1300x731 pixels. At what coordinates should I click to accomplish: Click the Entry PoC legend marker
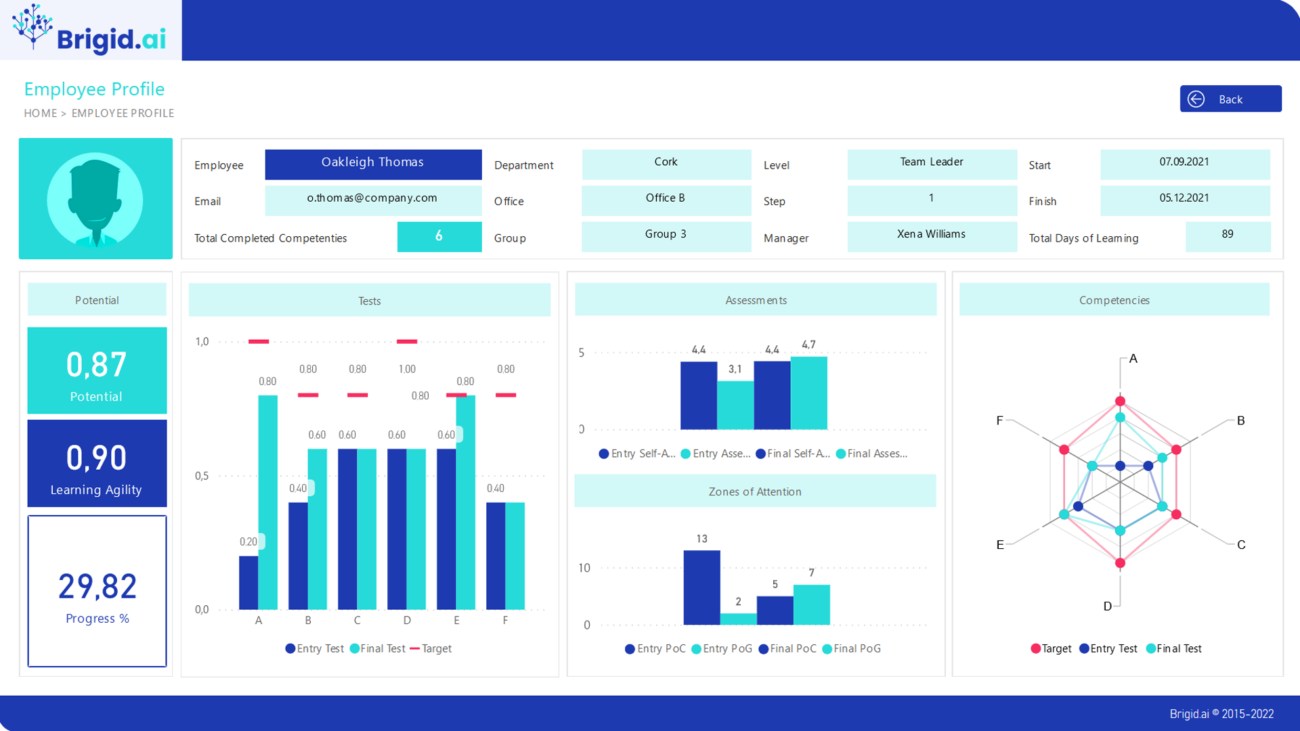pyautogui.click(x=630, y=649)
